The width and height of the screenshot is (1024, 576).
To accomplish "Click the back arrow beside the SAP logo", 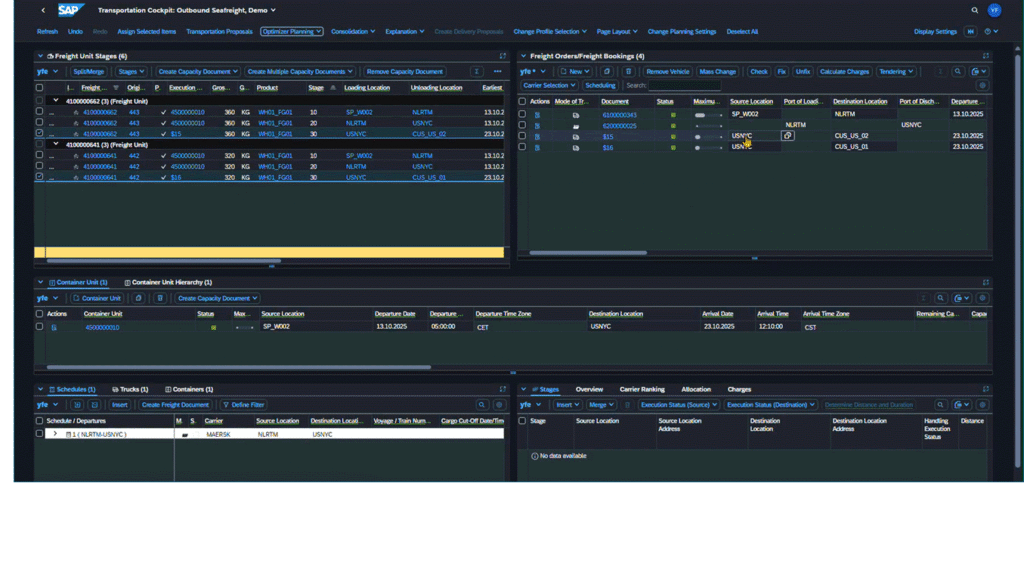I will 43,10.
